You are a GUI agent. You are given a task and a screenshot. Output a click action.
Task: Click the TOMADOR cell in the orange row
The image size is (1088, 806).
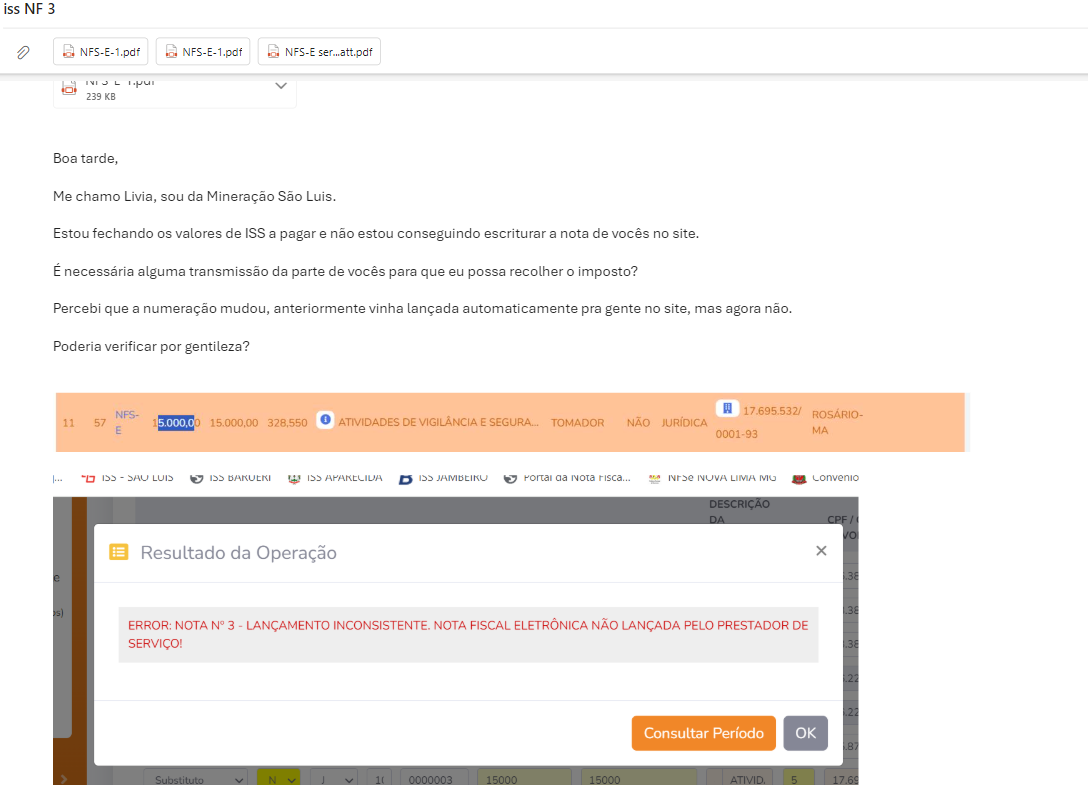tap(577, 422)
